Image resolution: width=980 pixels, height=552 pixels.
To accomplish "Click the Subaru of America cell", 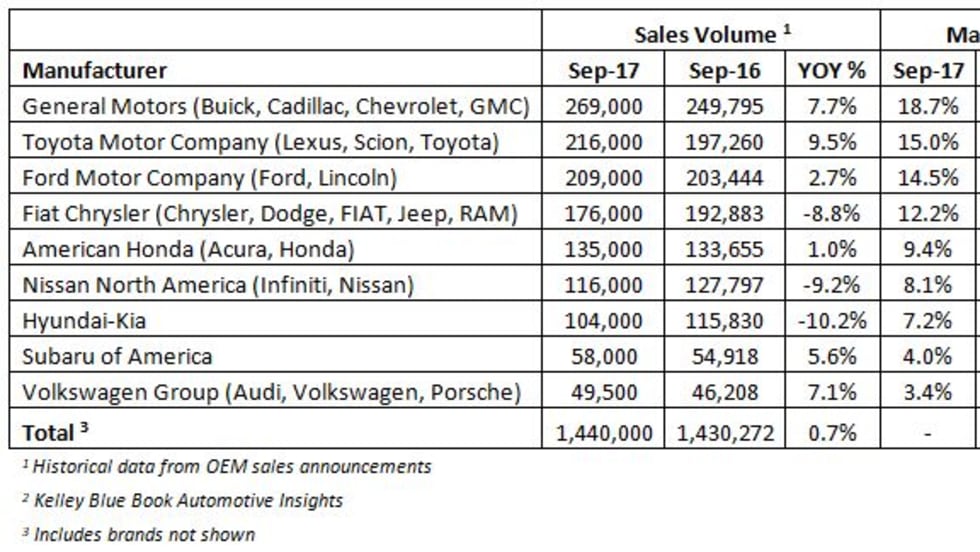I will coord(117,356).
